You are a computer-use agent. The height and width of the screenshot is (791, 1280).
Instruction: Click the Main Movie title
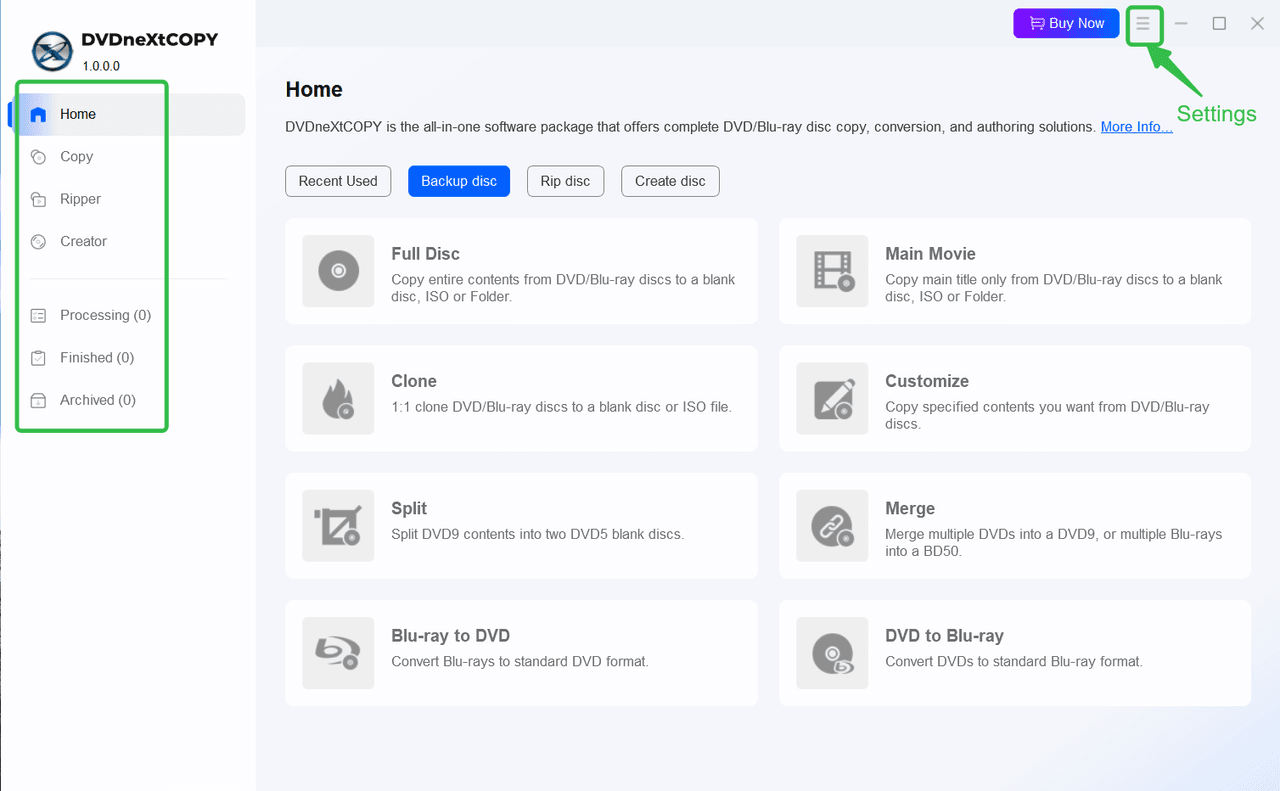coord(930,254)
